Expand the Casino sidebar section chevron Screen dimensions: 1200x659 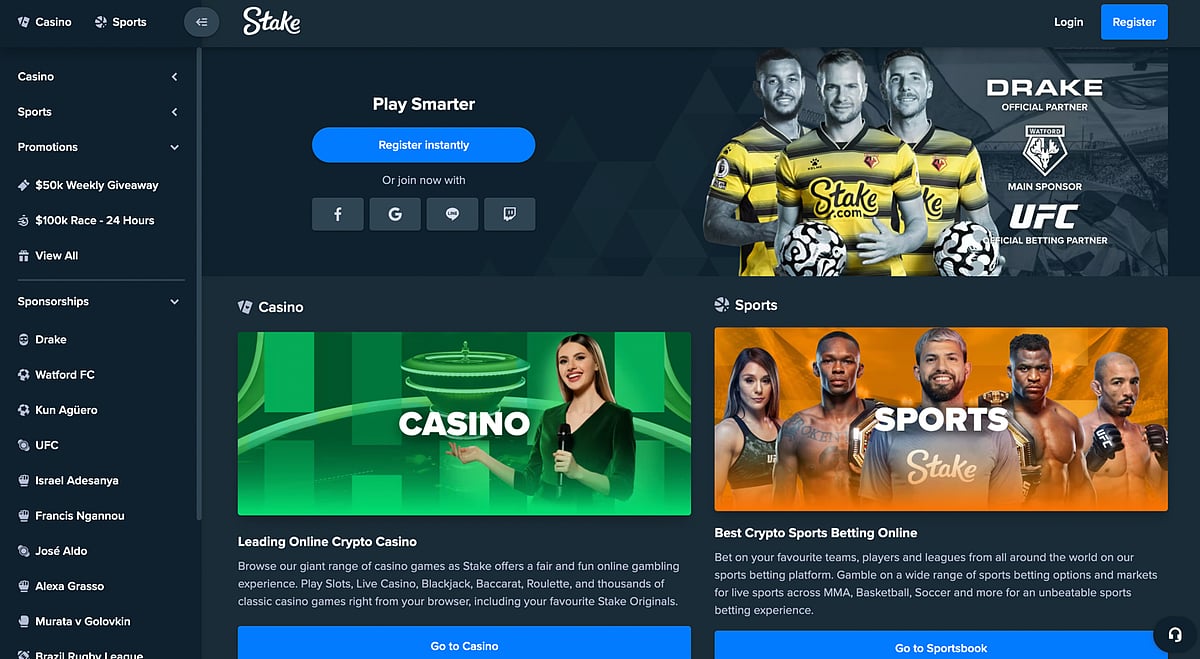point(175,77)
